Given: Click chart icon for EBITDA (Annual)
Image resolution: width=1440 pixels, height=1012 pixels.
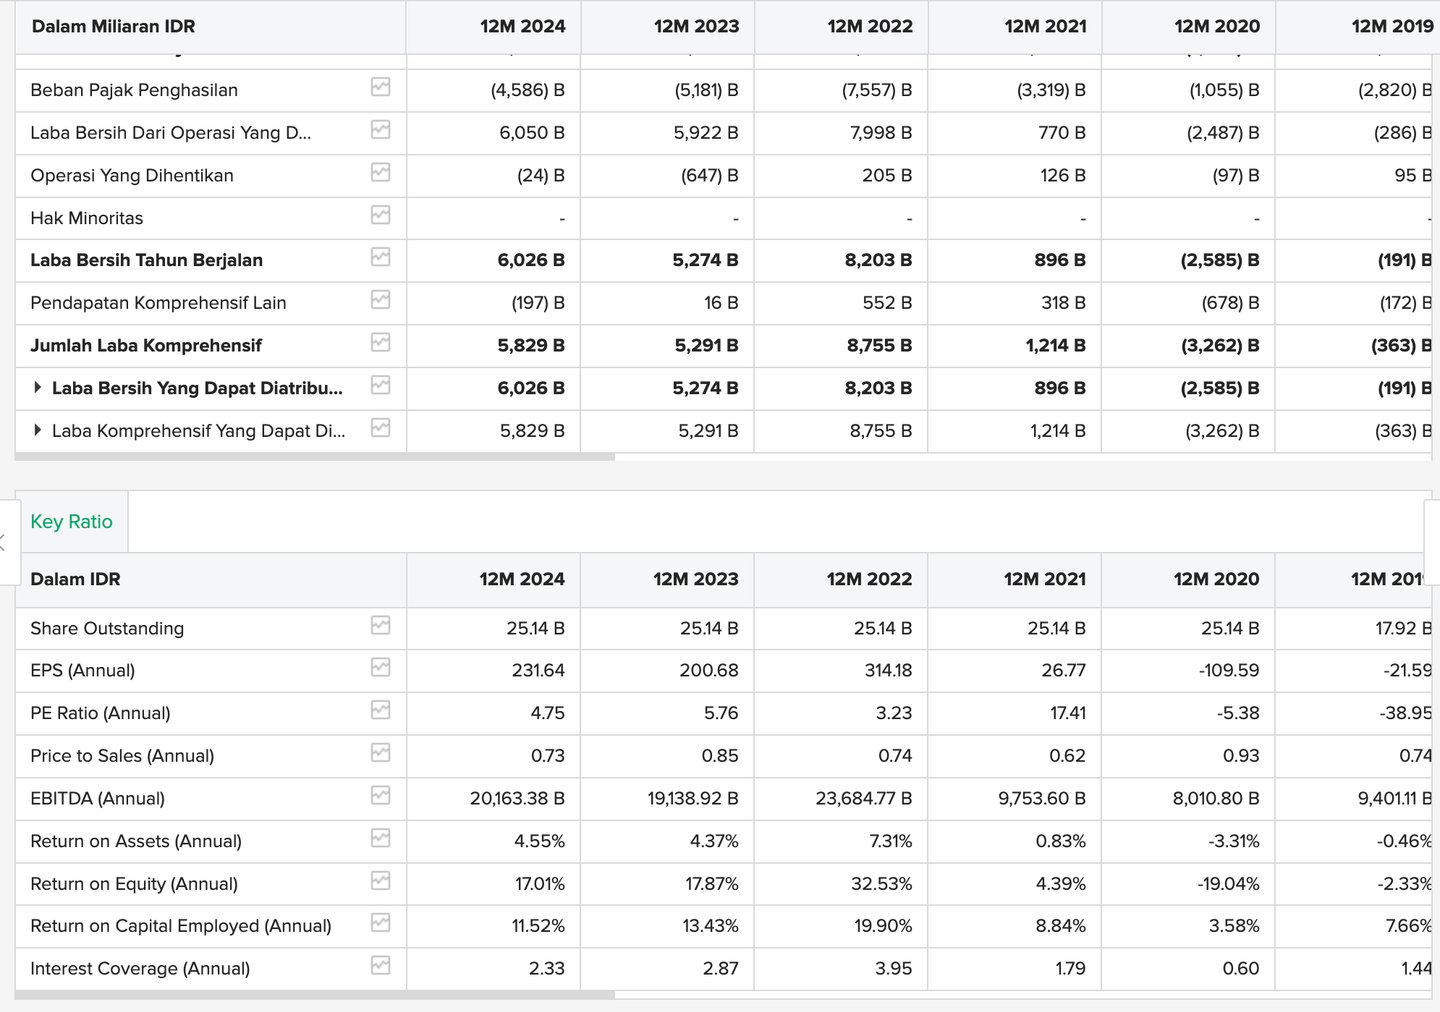Looking at the screenshot, I should [380, 796].
